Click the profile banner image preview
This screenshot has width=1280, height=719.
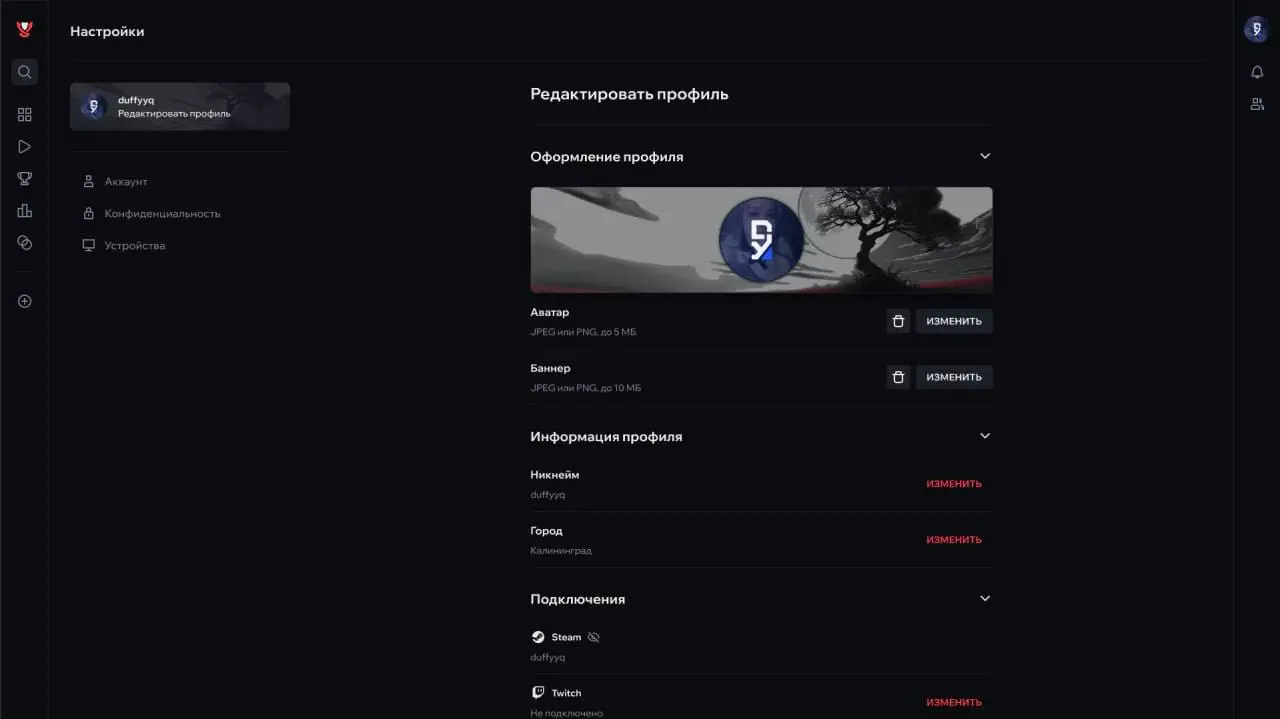click(761, 240)
